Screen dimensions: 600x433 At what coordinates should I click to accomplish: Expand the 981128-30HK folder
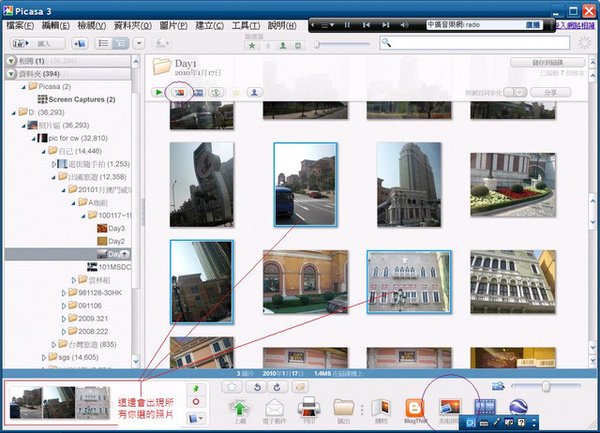(x=64, y=293)
